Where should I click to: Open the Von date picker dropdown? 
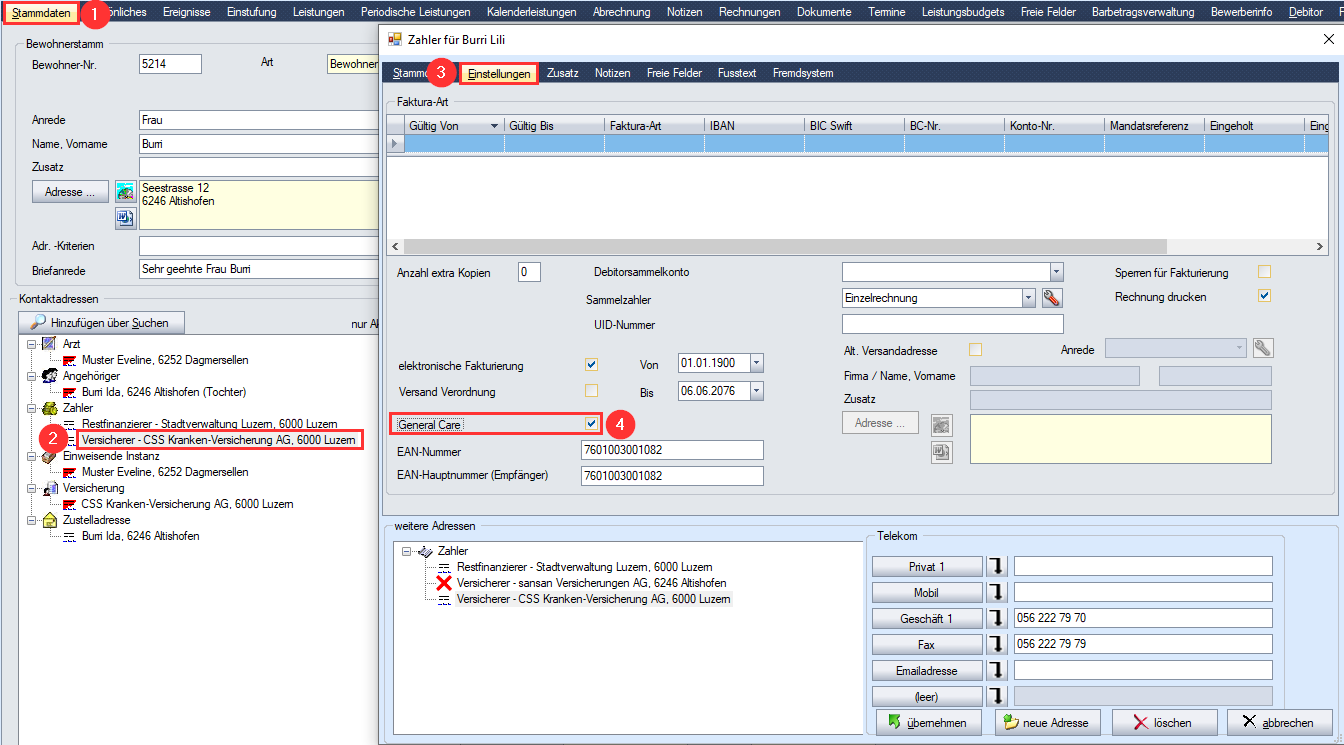pos(756,363)
